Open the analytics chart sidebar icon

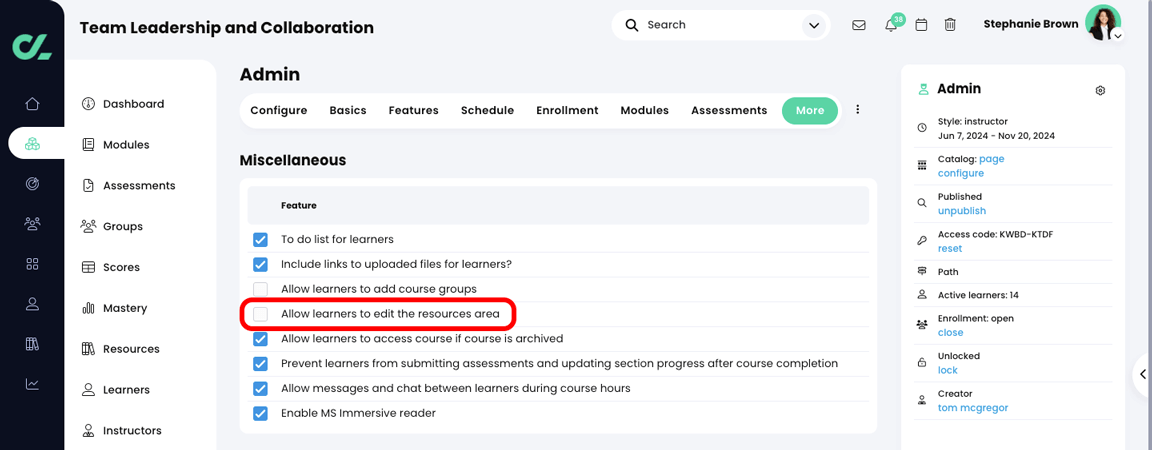pos(32,384)
